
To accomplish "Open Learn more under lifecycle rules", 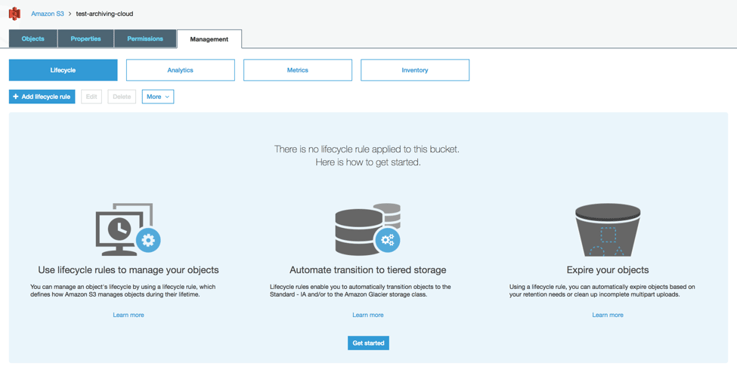I will pos(128,315).
